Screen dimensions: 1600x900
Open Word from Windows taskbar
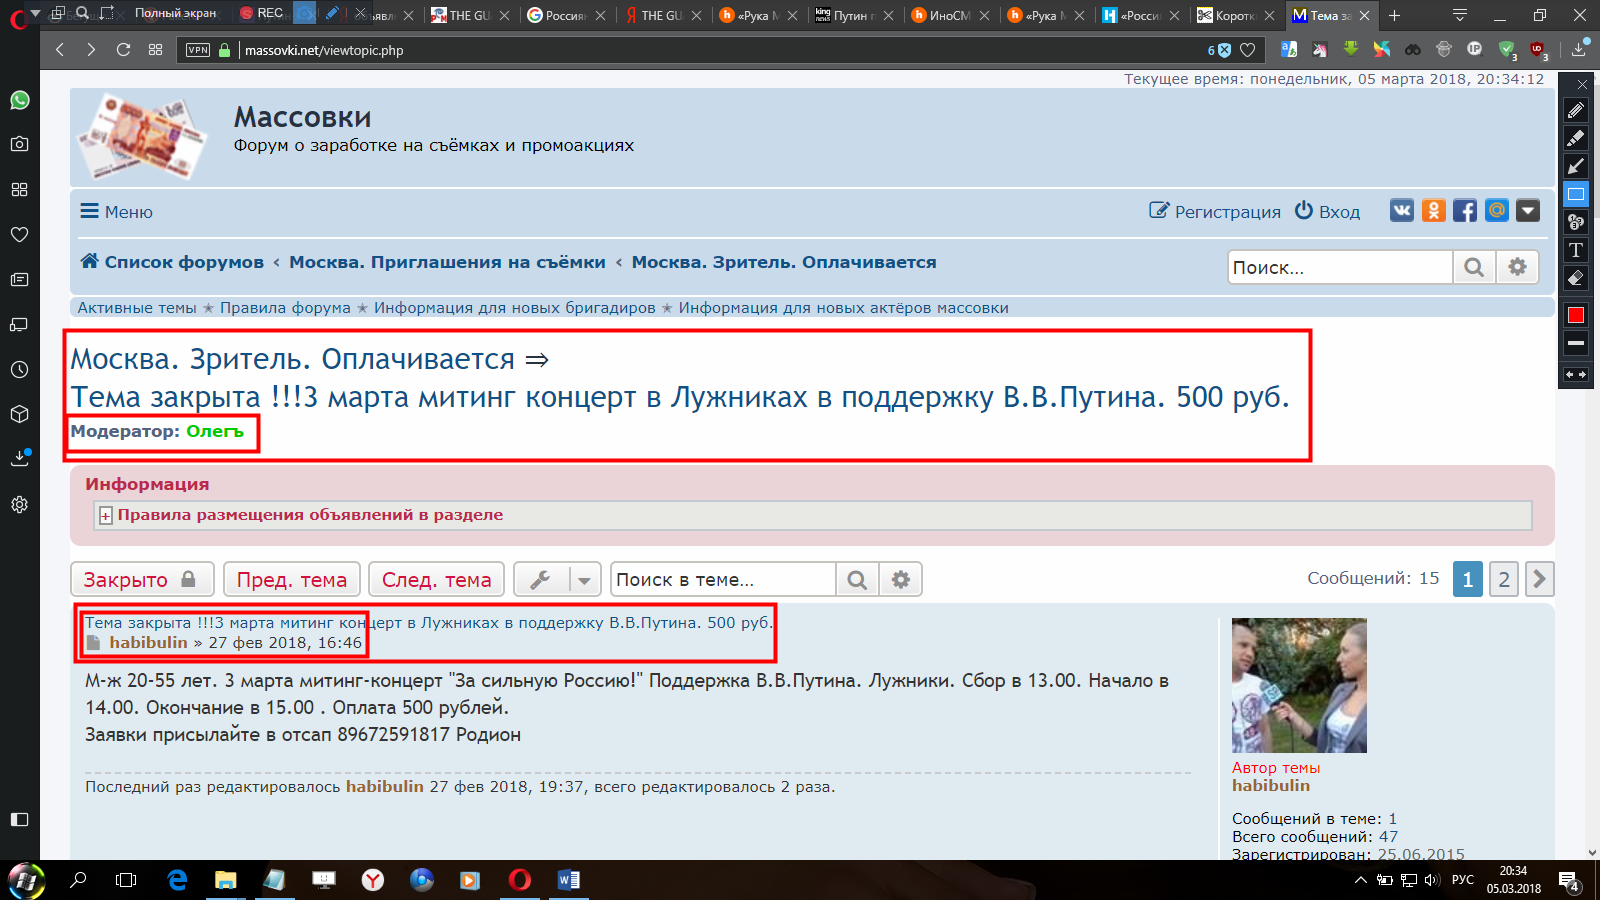click(x=568, y=880)
